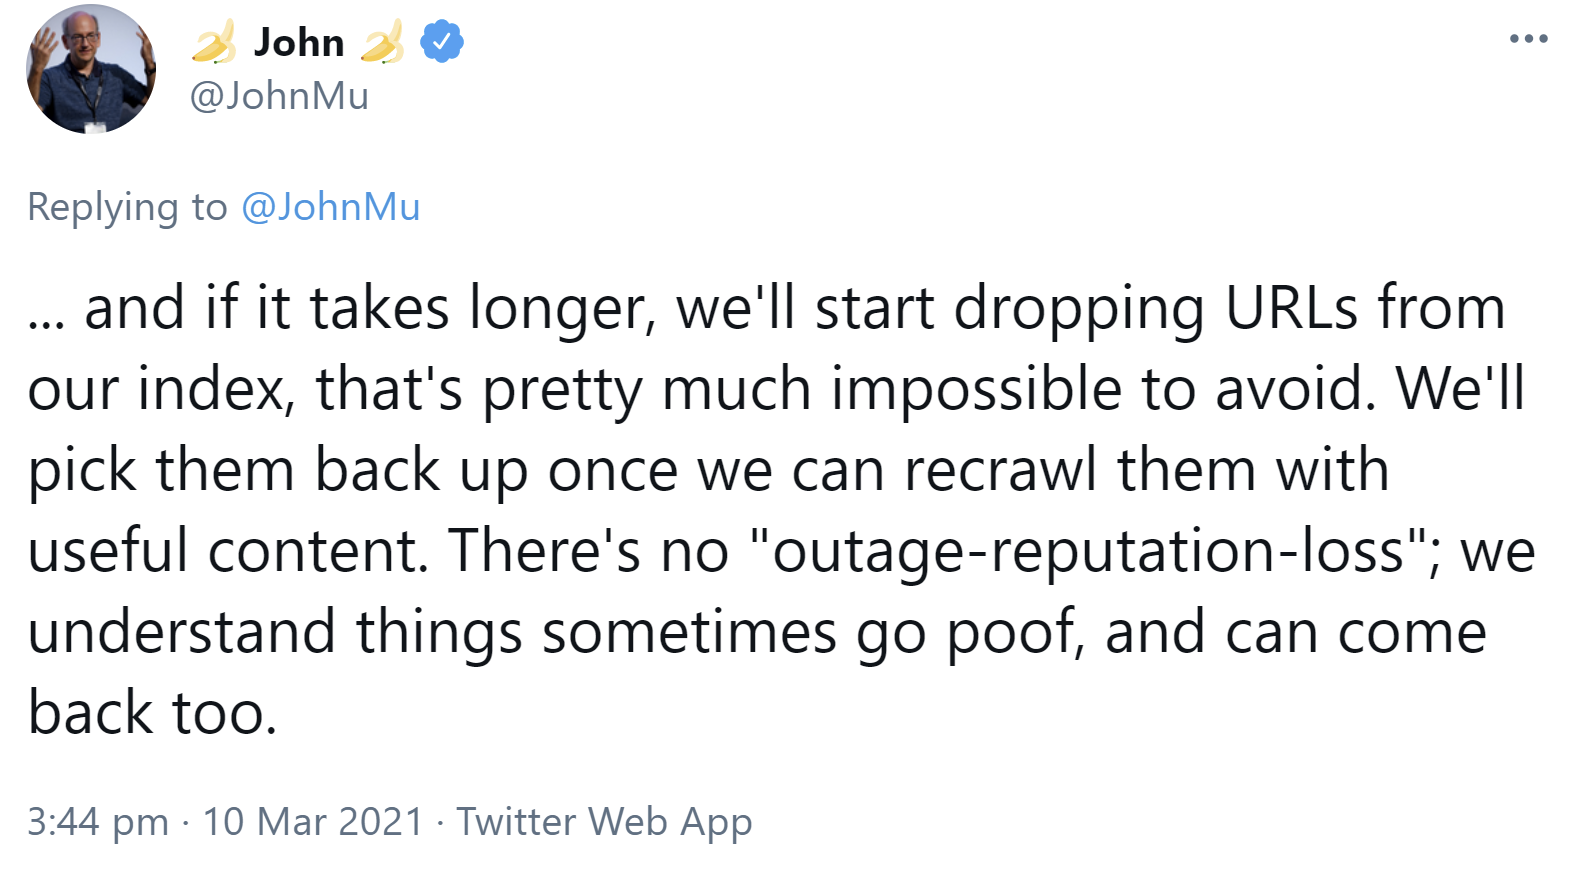Open the 3:44 pm timestamp link

(97, 822)
